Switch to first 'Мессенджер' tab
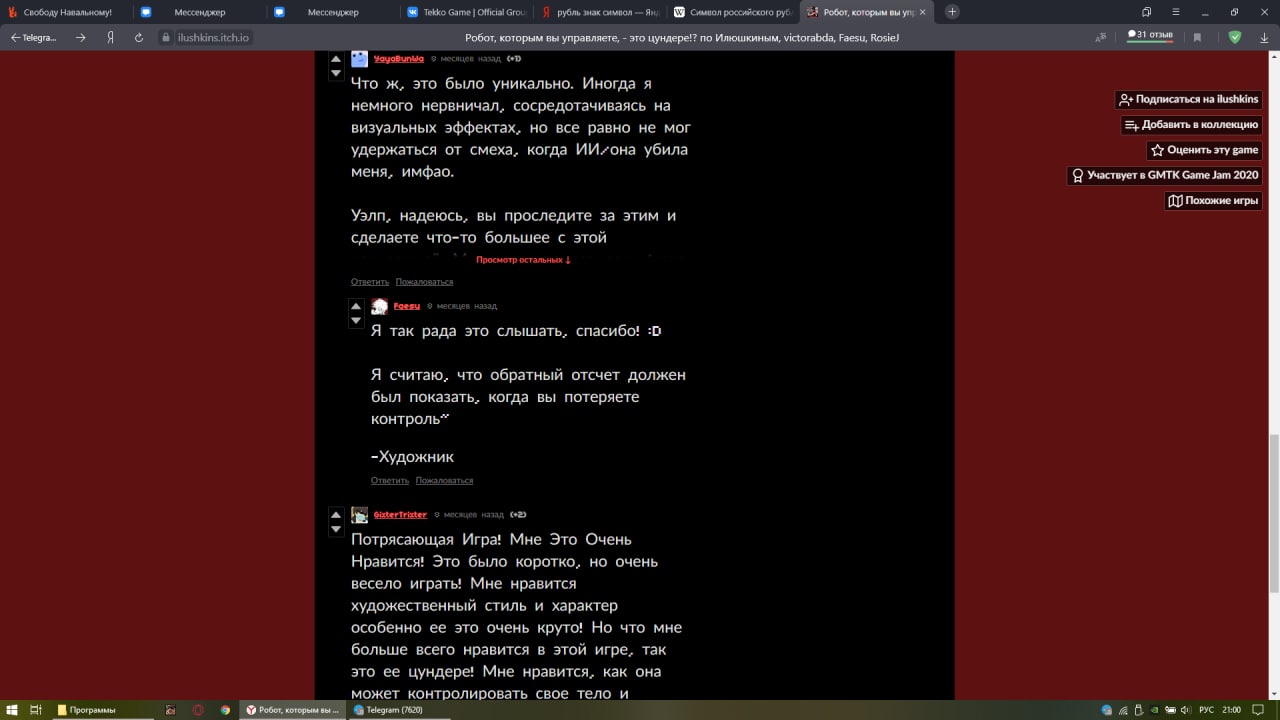1280x720 pixels. 198,12
